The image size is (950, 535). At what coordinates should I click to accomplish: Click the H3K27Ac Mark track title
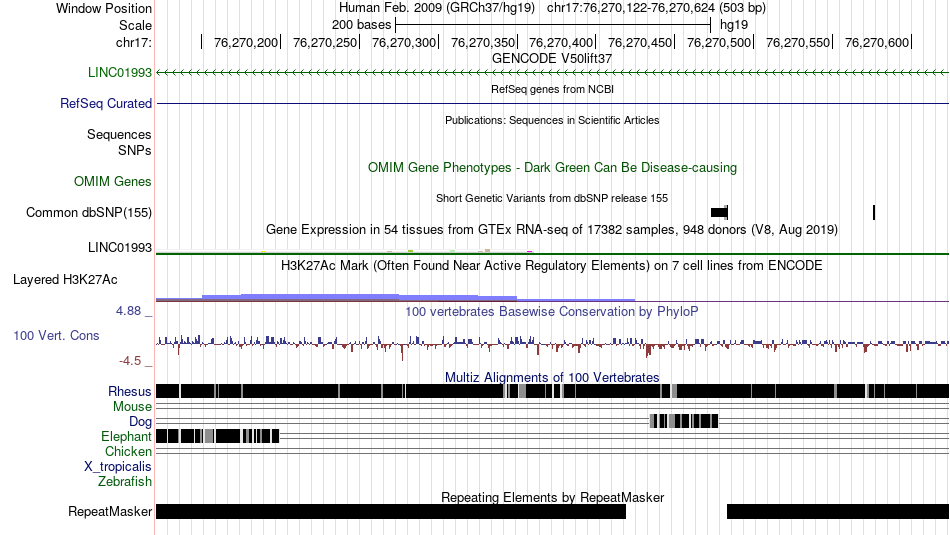[x=552, y=265]
